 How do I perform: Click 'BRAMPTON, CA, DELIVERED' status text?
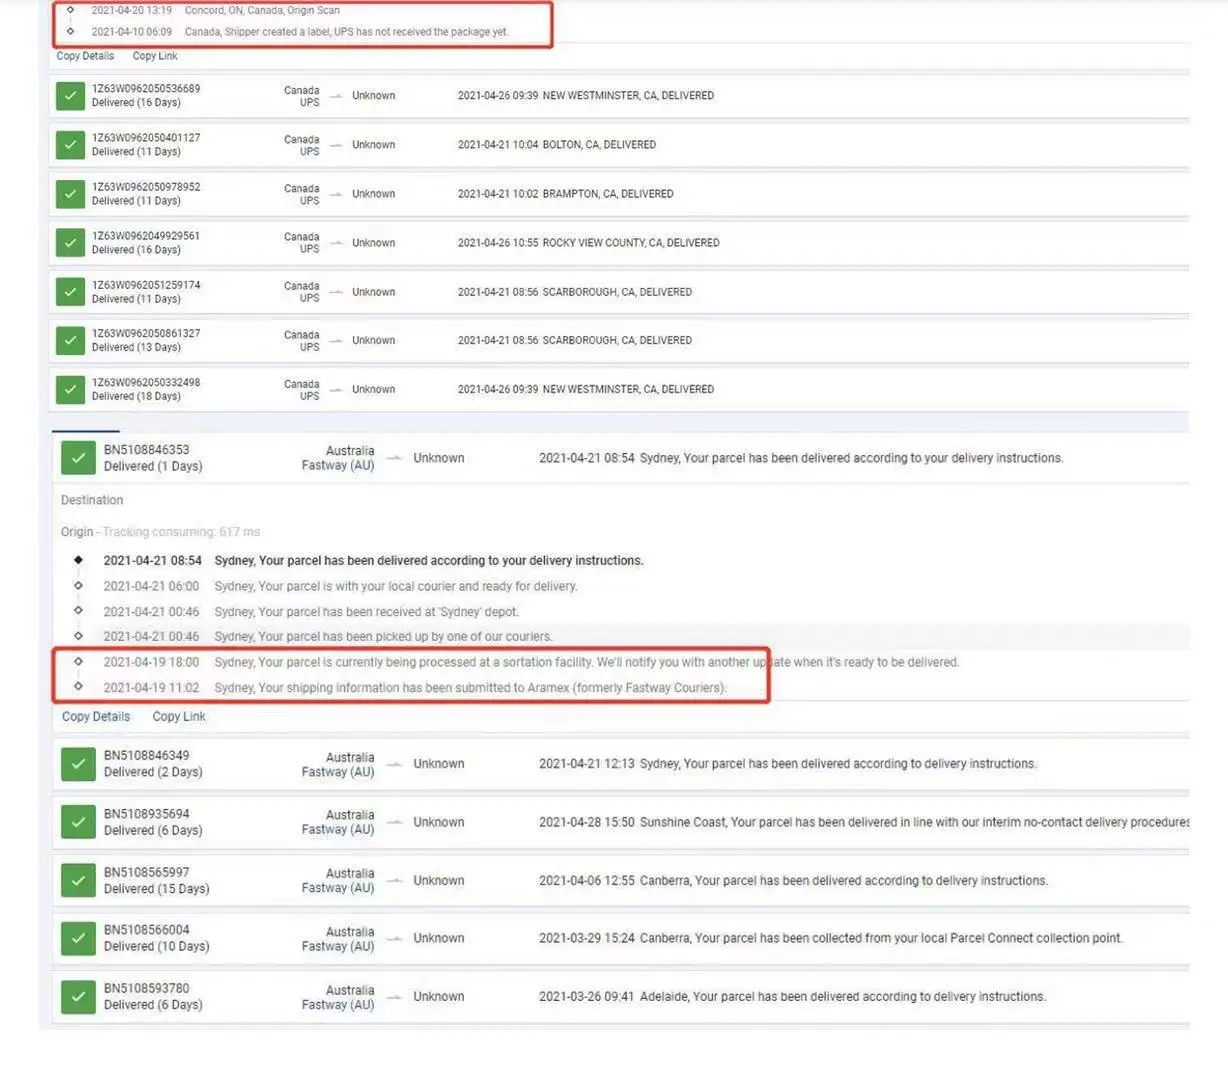click(x=608, y=194)
